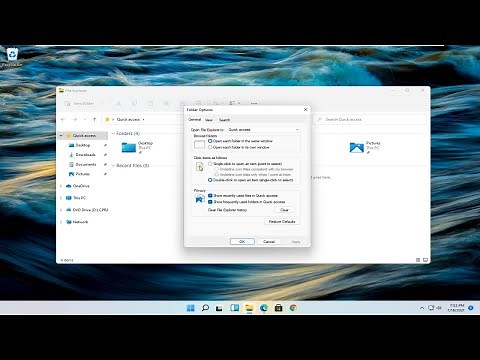Collapse Quick access in the navigation pane

pos(61,136)
